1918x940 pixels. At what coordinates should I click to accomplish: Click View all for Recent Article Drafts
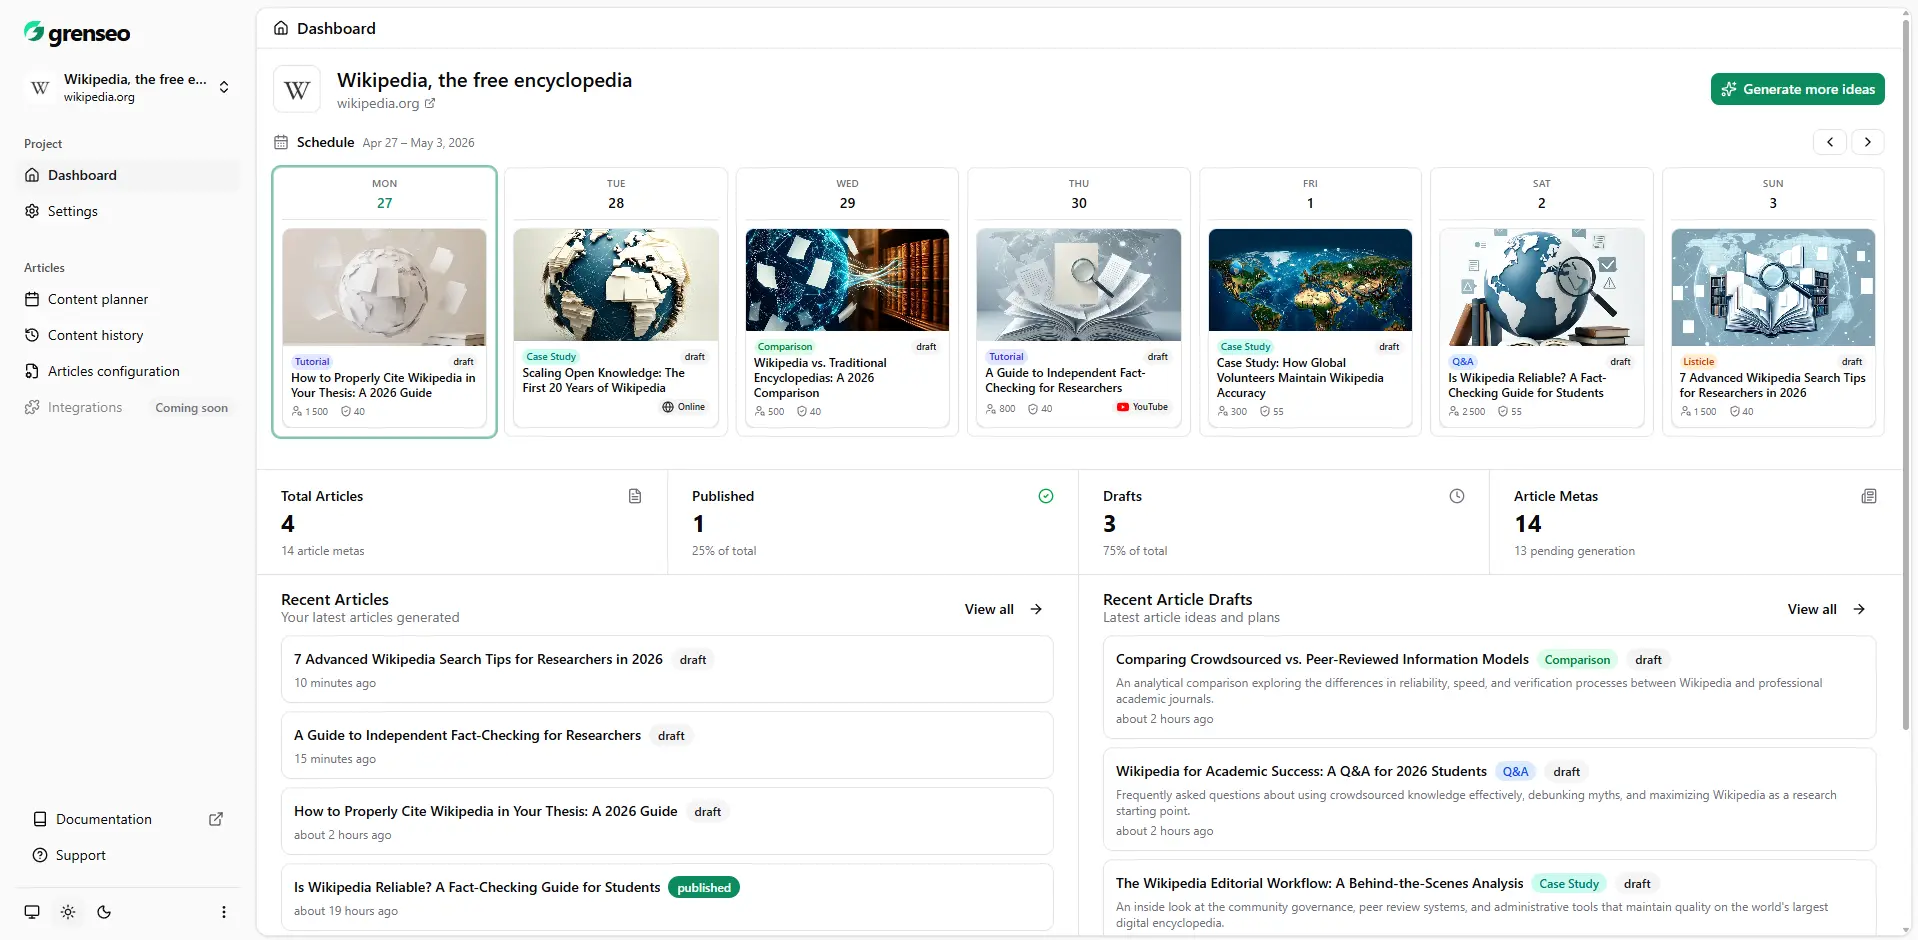click(1826, 609)
